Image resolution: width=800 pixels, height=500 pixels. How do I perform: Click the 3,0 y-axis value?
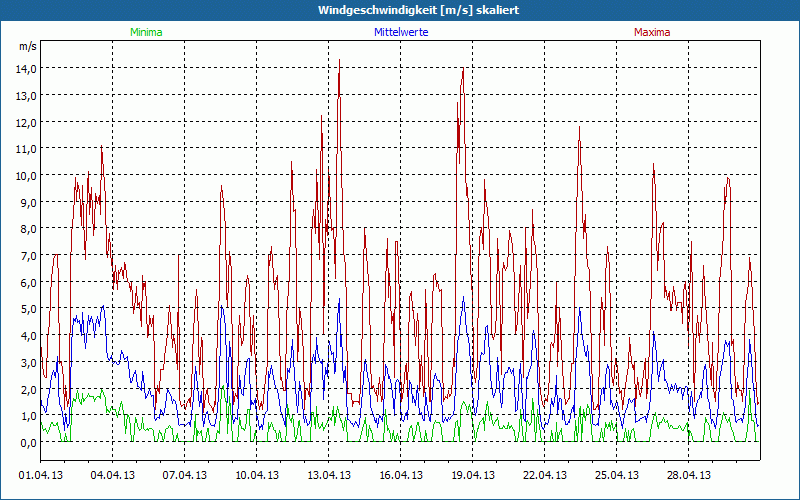28,362
